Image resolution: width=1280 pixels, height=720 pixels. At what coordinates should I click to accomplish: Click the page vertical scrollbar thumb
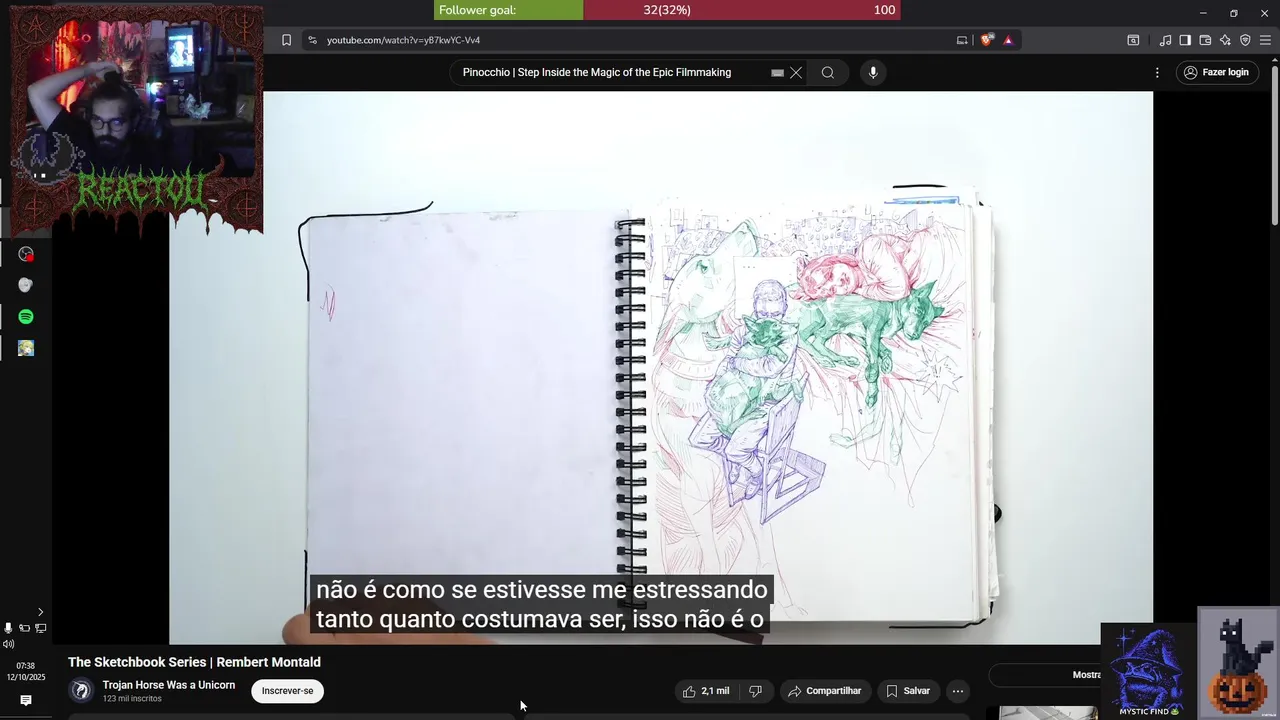pos(1274,145)
